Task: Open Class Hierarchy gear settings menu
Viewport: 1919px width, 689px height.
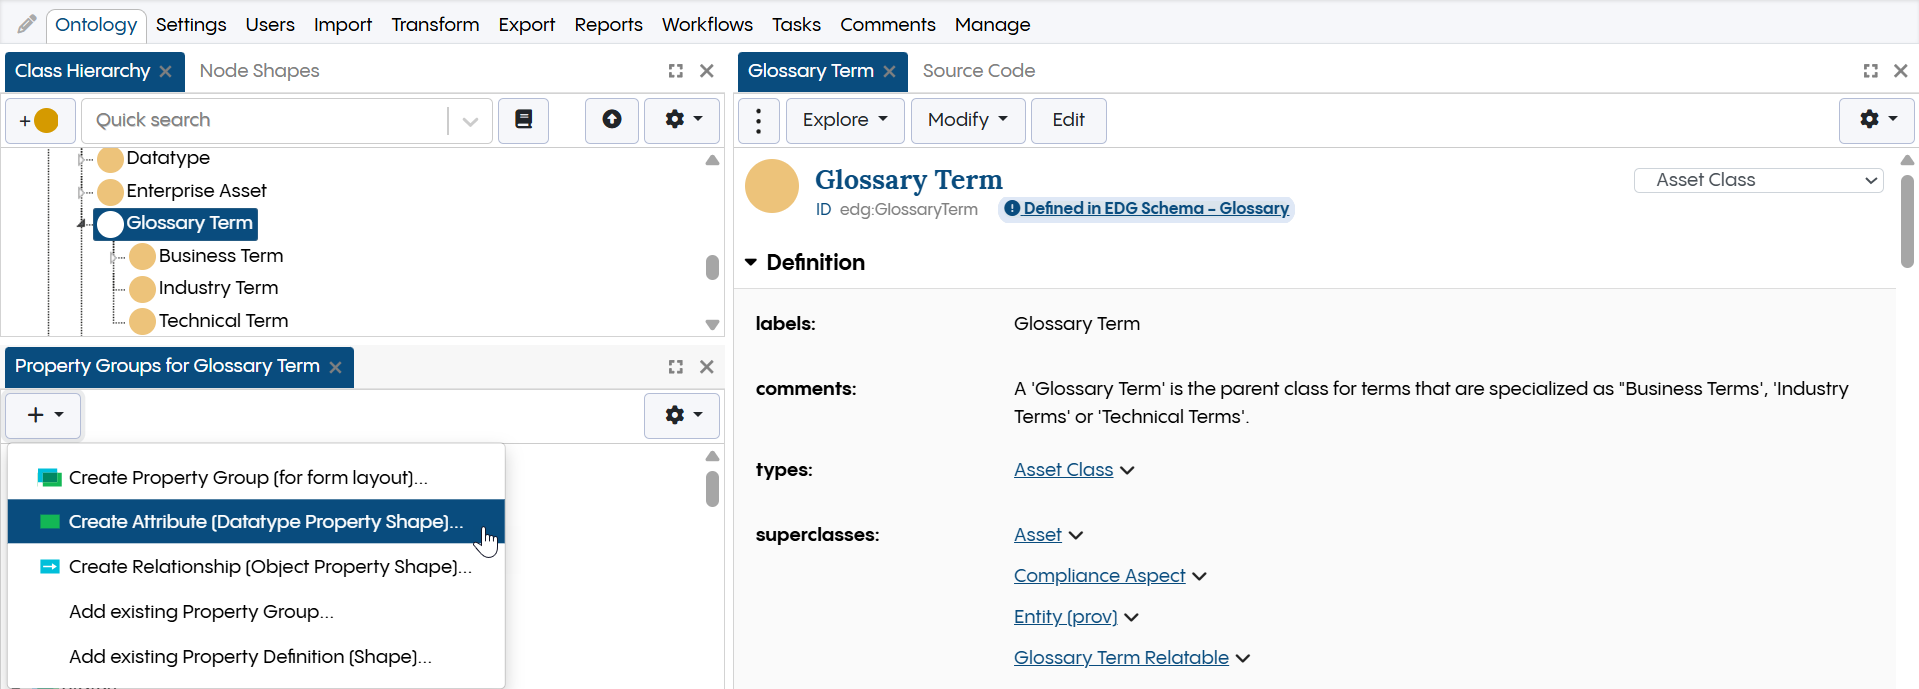Action: pyautogui.click(x=683, y=120)
